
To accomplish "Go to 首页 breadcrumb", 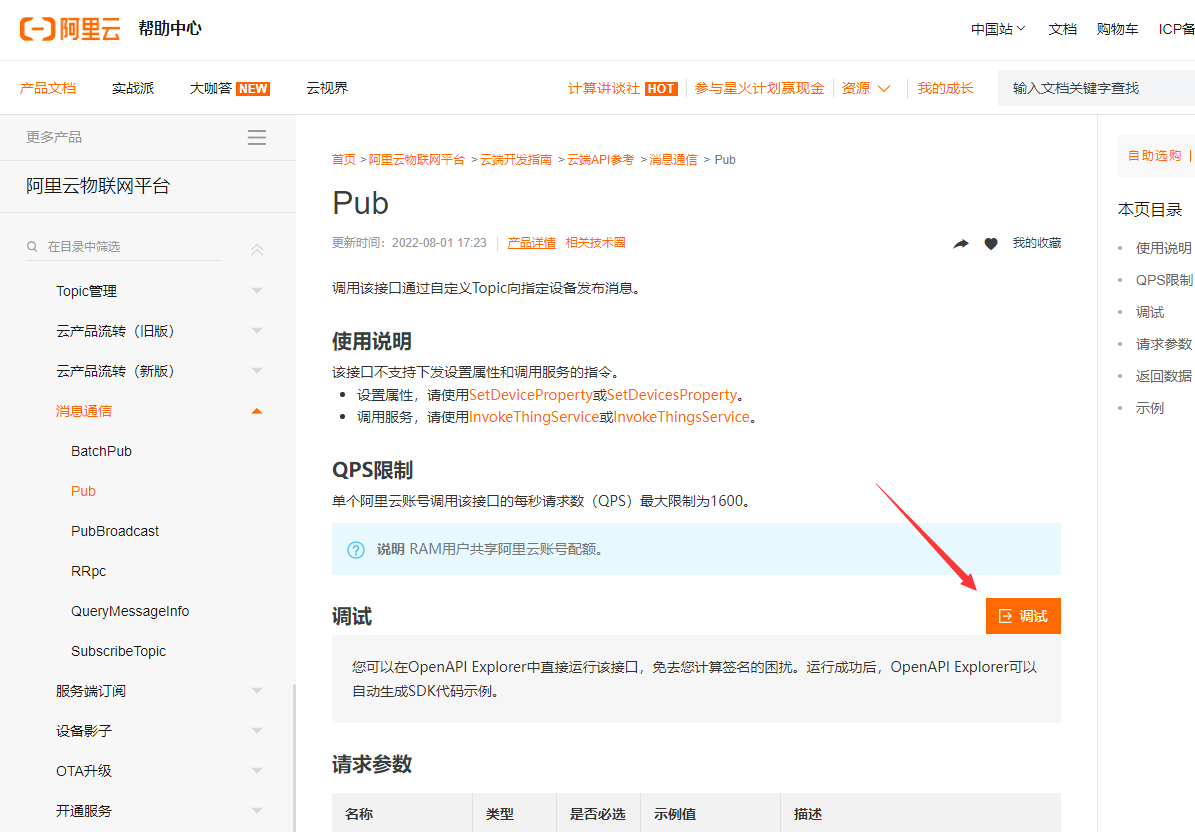I will tap(344, 159).
